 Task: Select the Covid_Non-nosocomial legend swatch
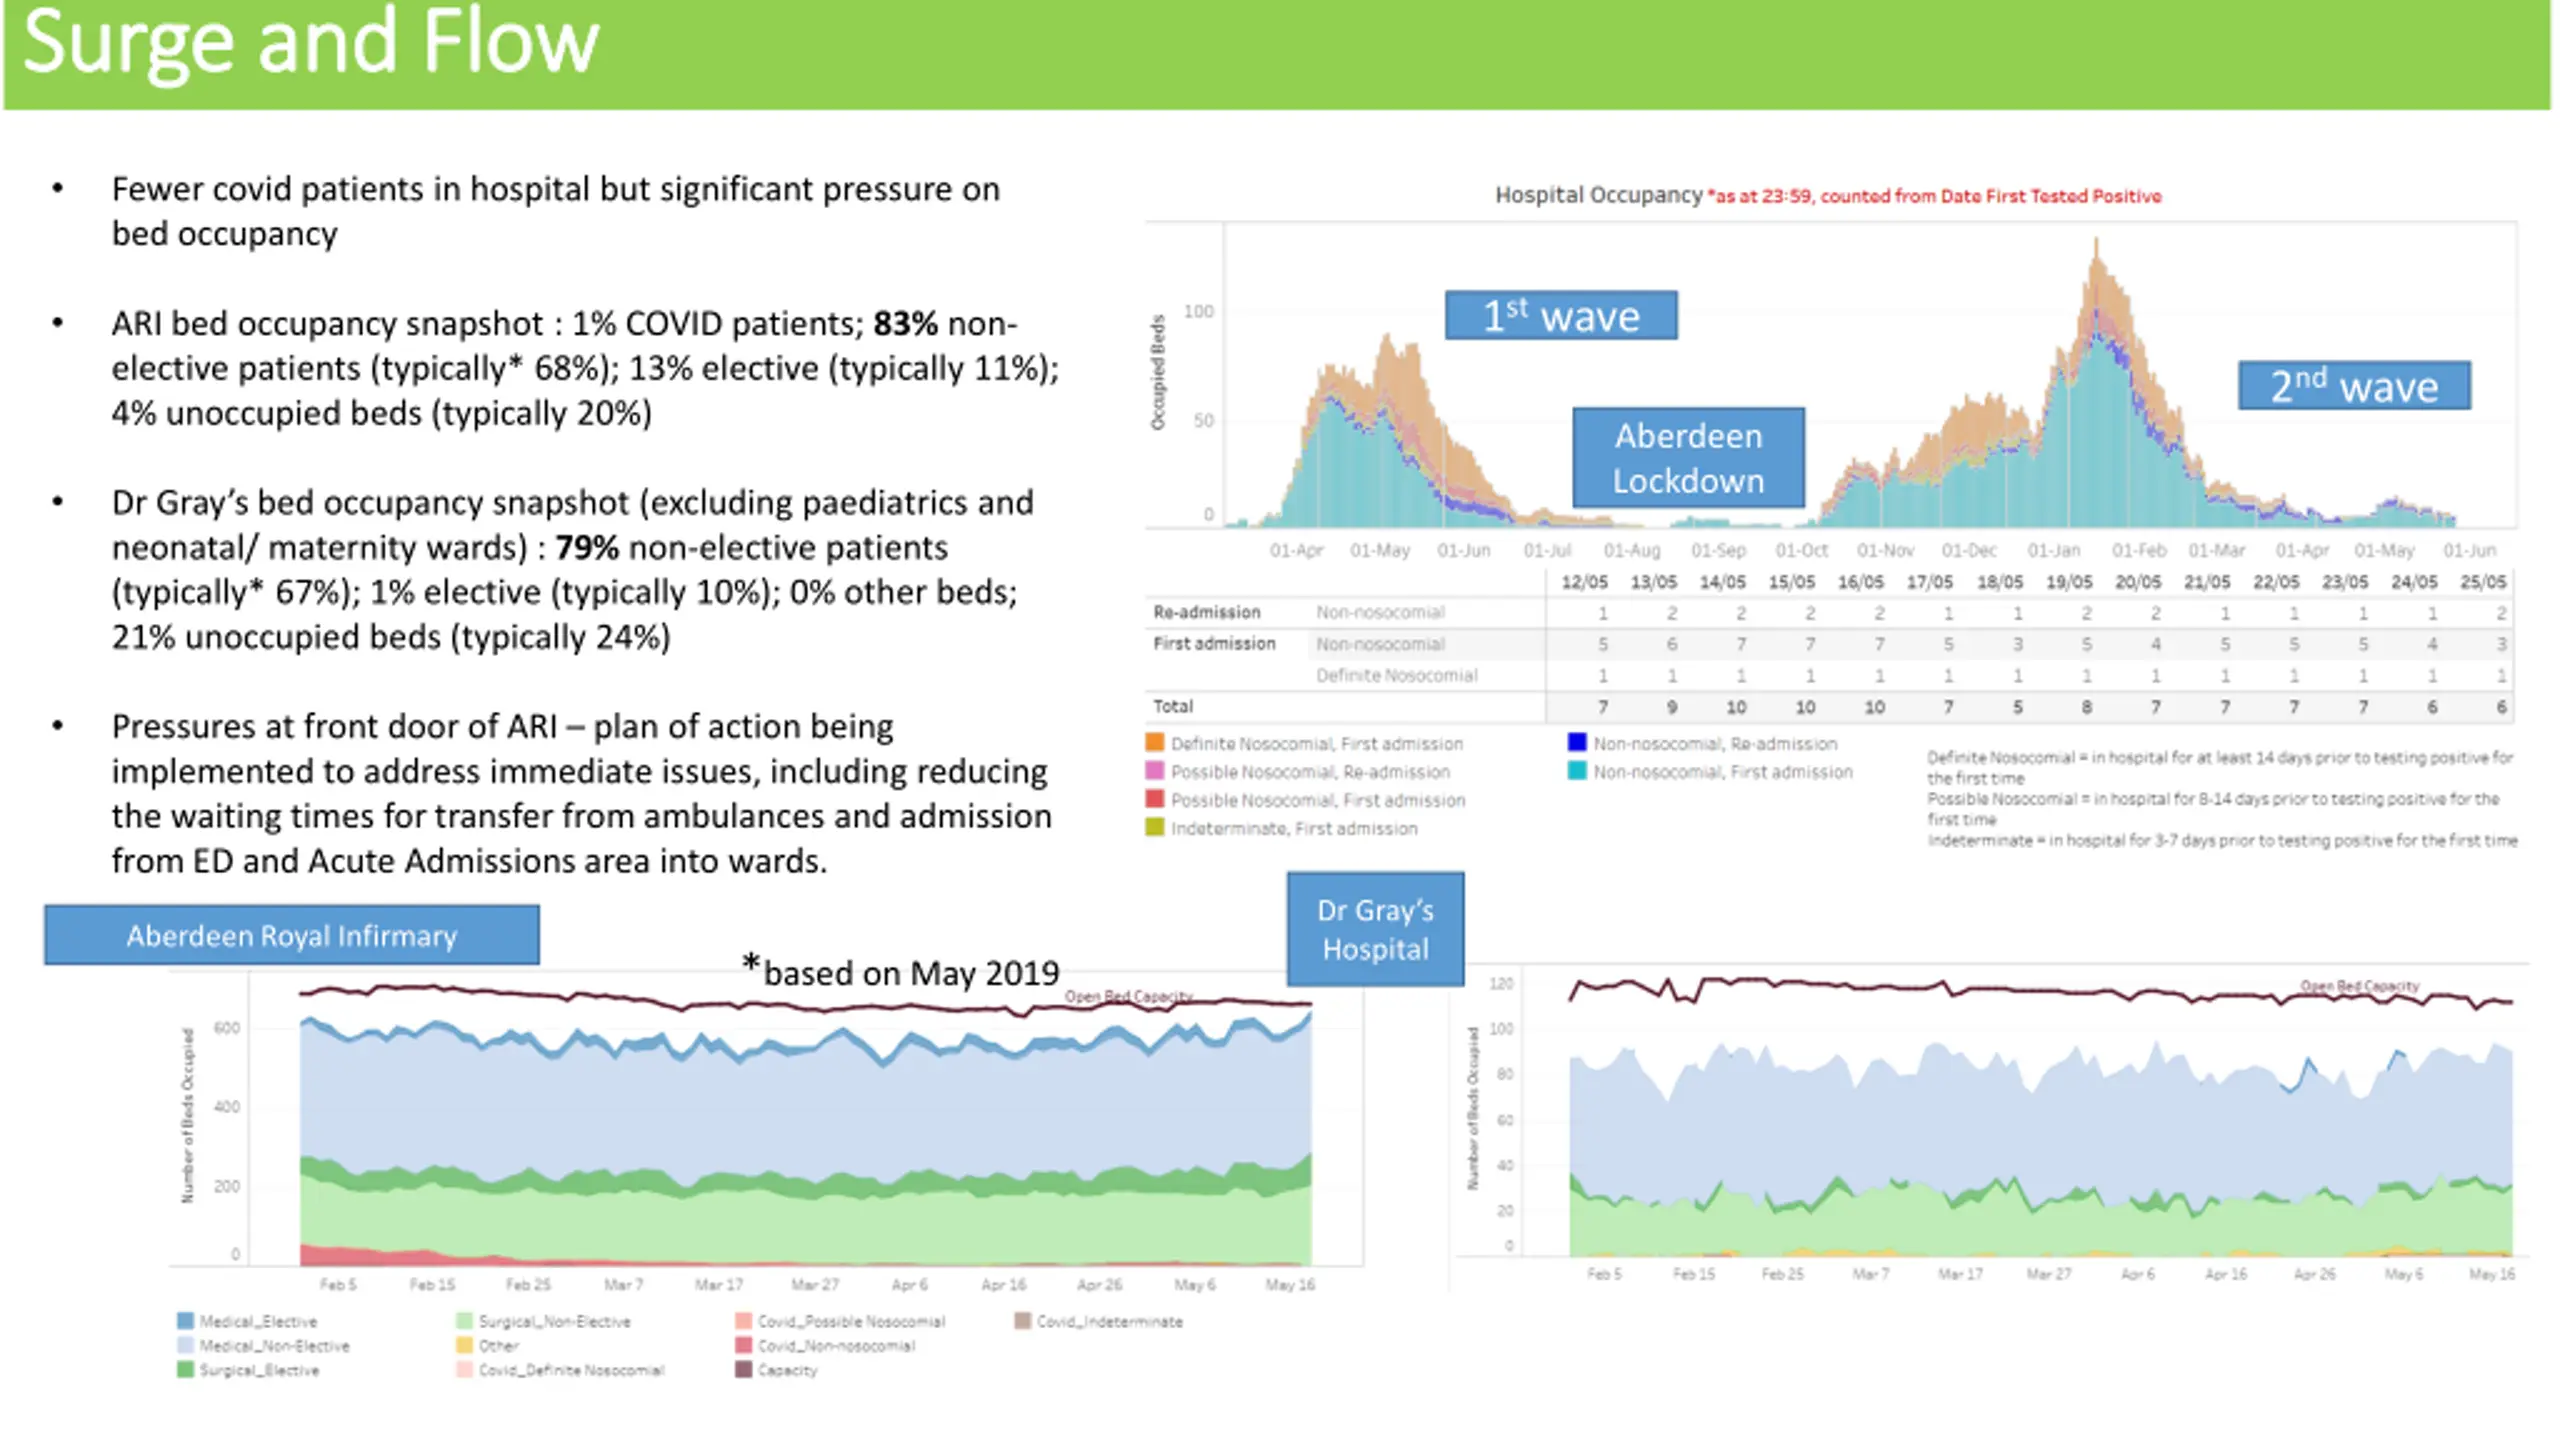pos(743,1346)
